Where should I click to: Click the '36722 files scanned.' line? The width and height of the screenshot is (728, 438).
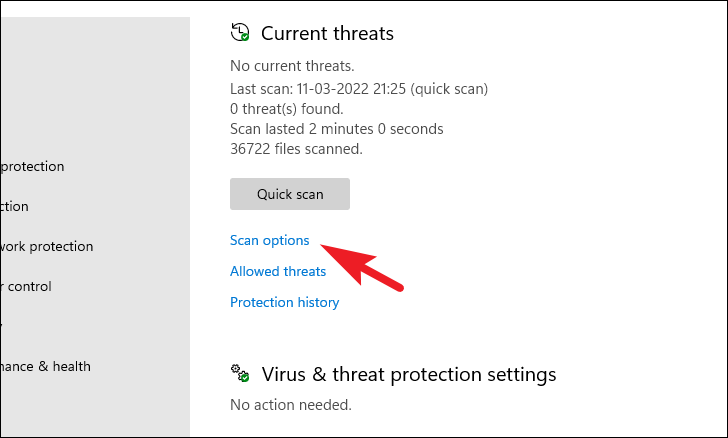(296, 149)
